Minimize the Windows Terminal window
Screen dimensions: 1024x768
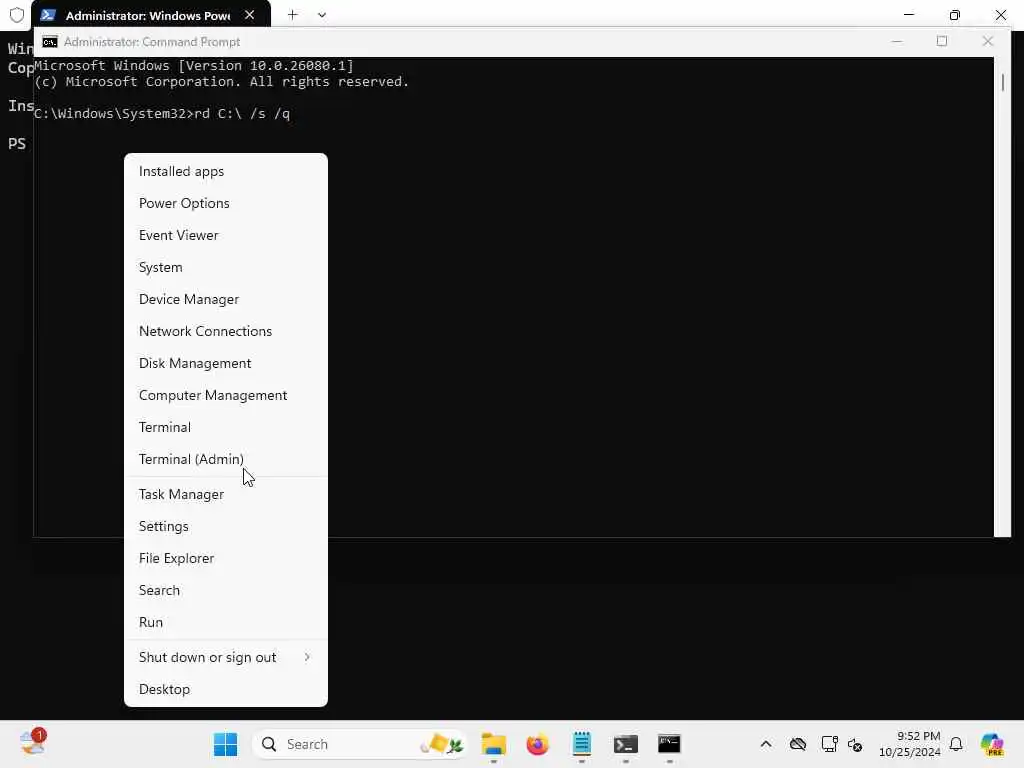click(x=909, y=14)
